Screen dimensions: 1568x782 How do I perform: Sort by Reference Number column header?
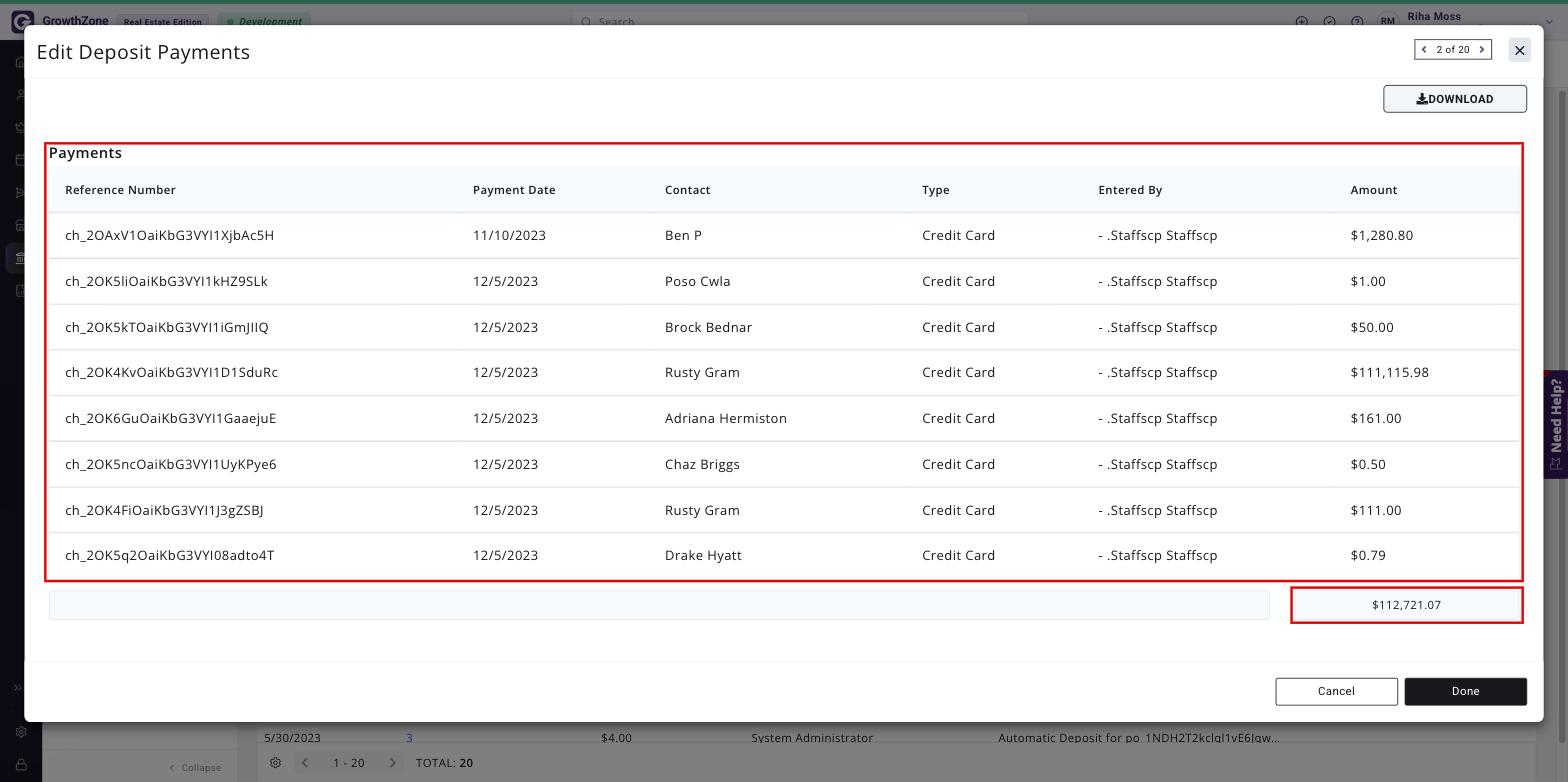click(x=120, y=190)
